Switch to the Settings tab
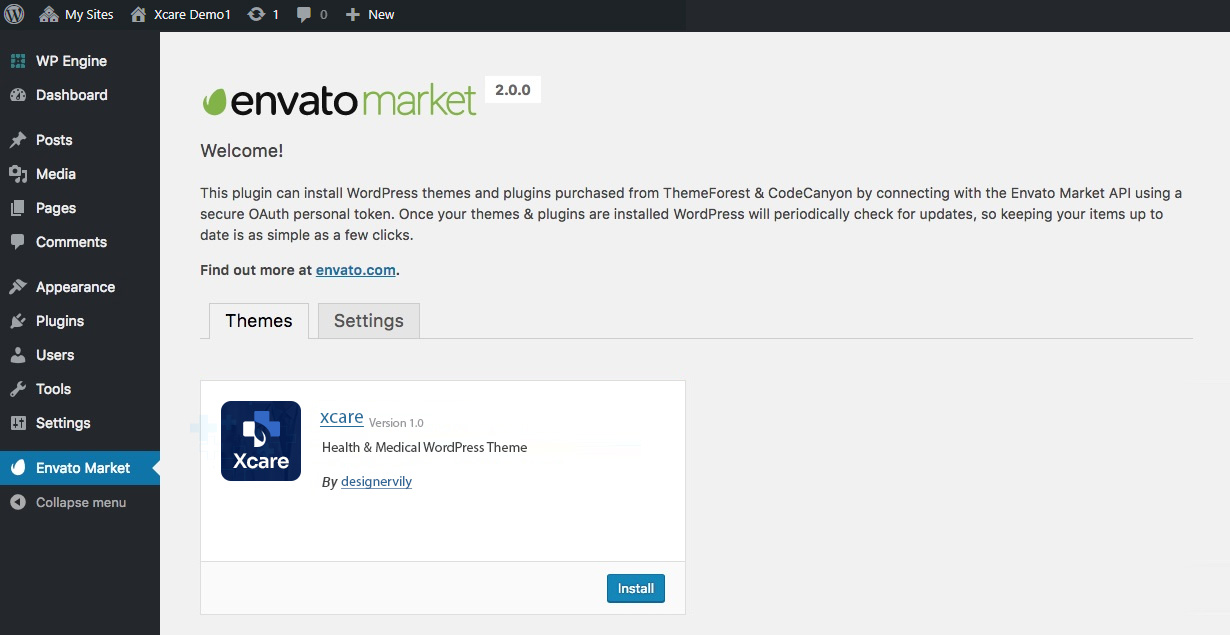The width and height of the screenshot is (1230, 635). tap(368, 321)
